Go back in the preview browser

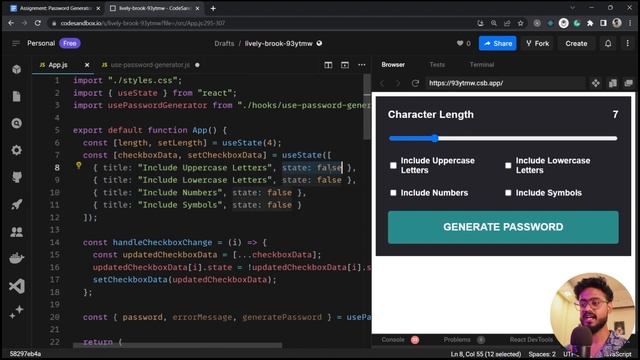click(x=382, y=83)
